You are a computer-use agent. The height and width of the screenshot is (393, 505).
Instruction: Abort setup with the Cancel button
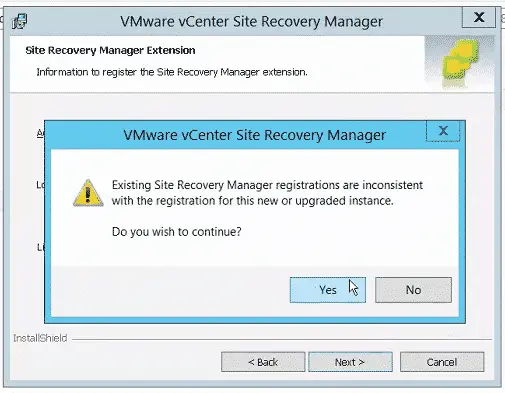coord(442,362)
